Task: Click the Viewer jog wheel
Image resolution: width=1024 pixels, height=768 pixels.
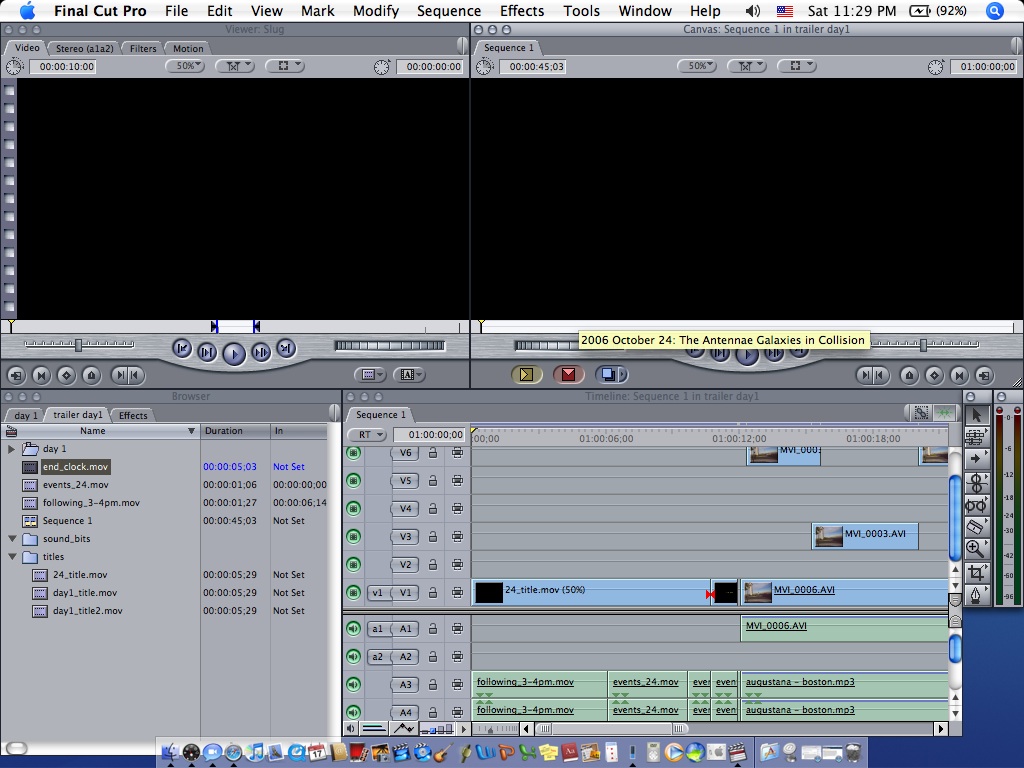Action: (390, 345)
